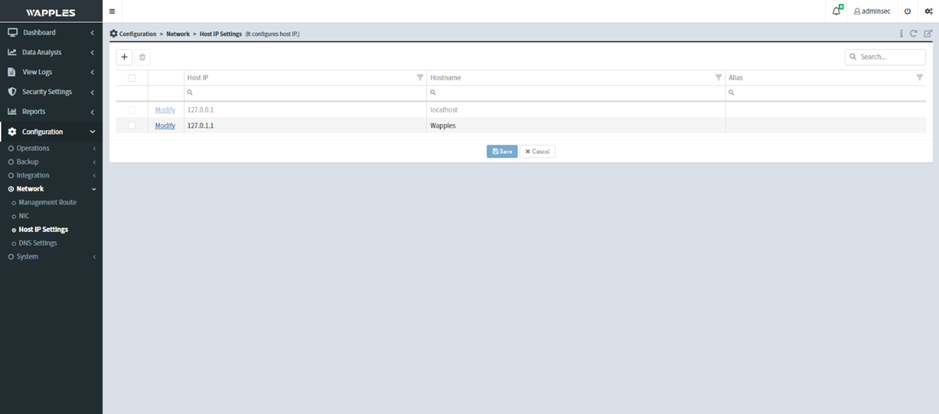Click the power logout icon
The image size is (939, 414).
click(x=907, y=11)
